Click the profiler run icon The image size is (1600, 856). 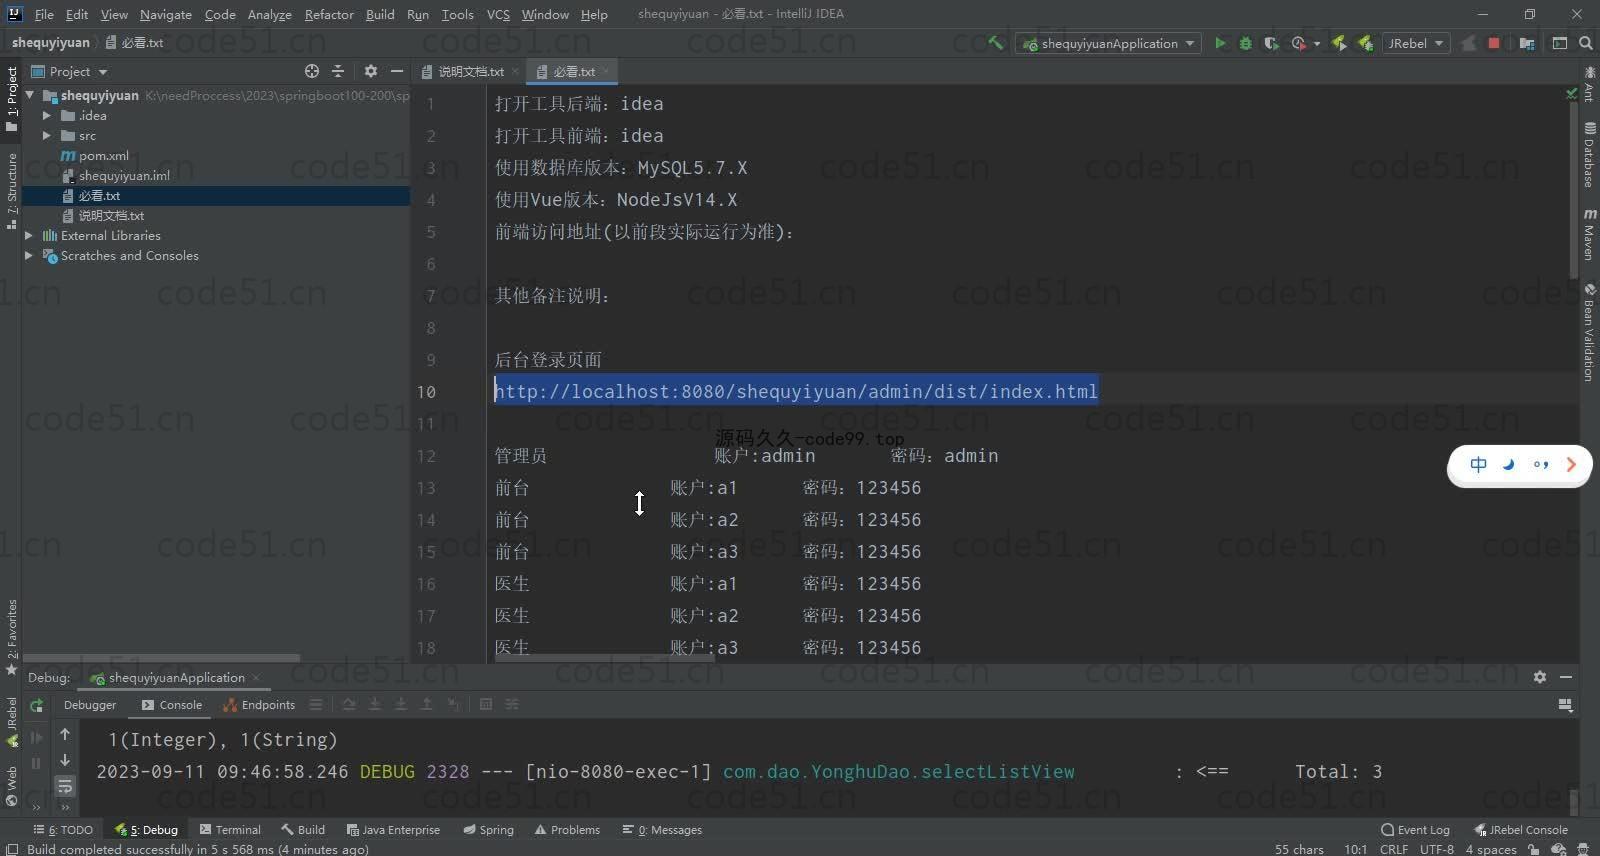pyautogui.click(x=1298, y=43)
